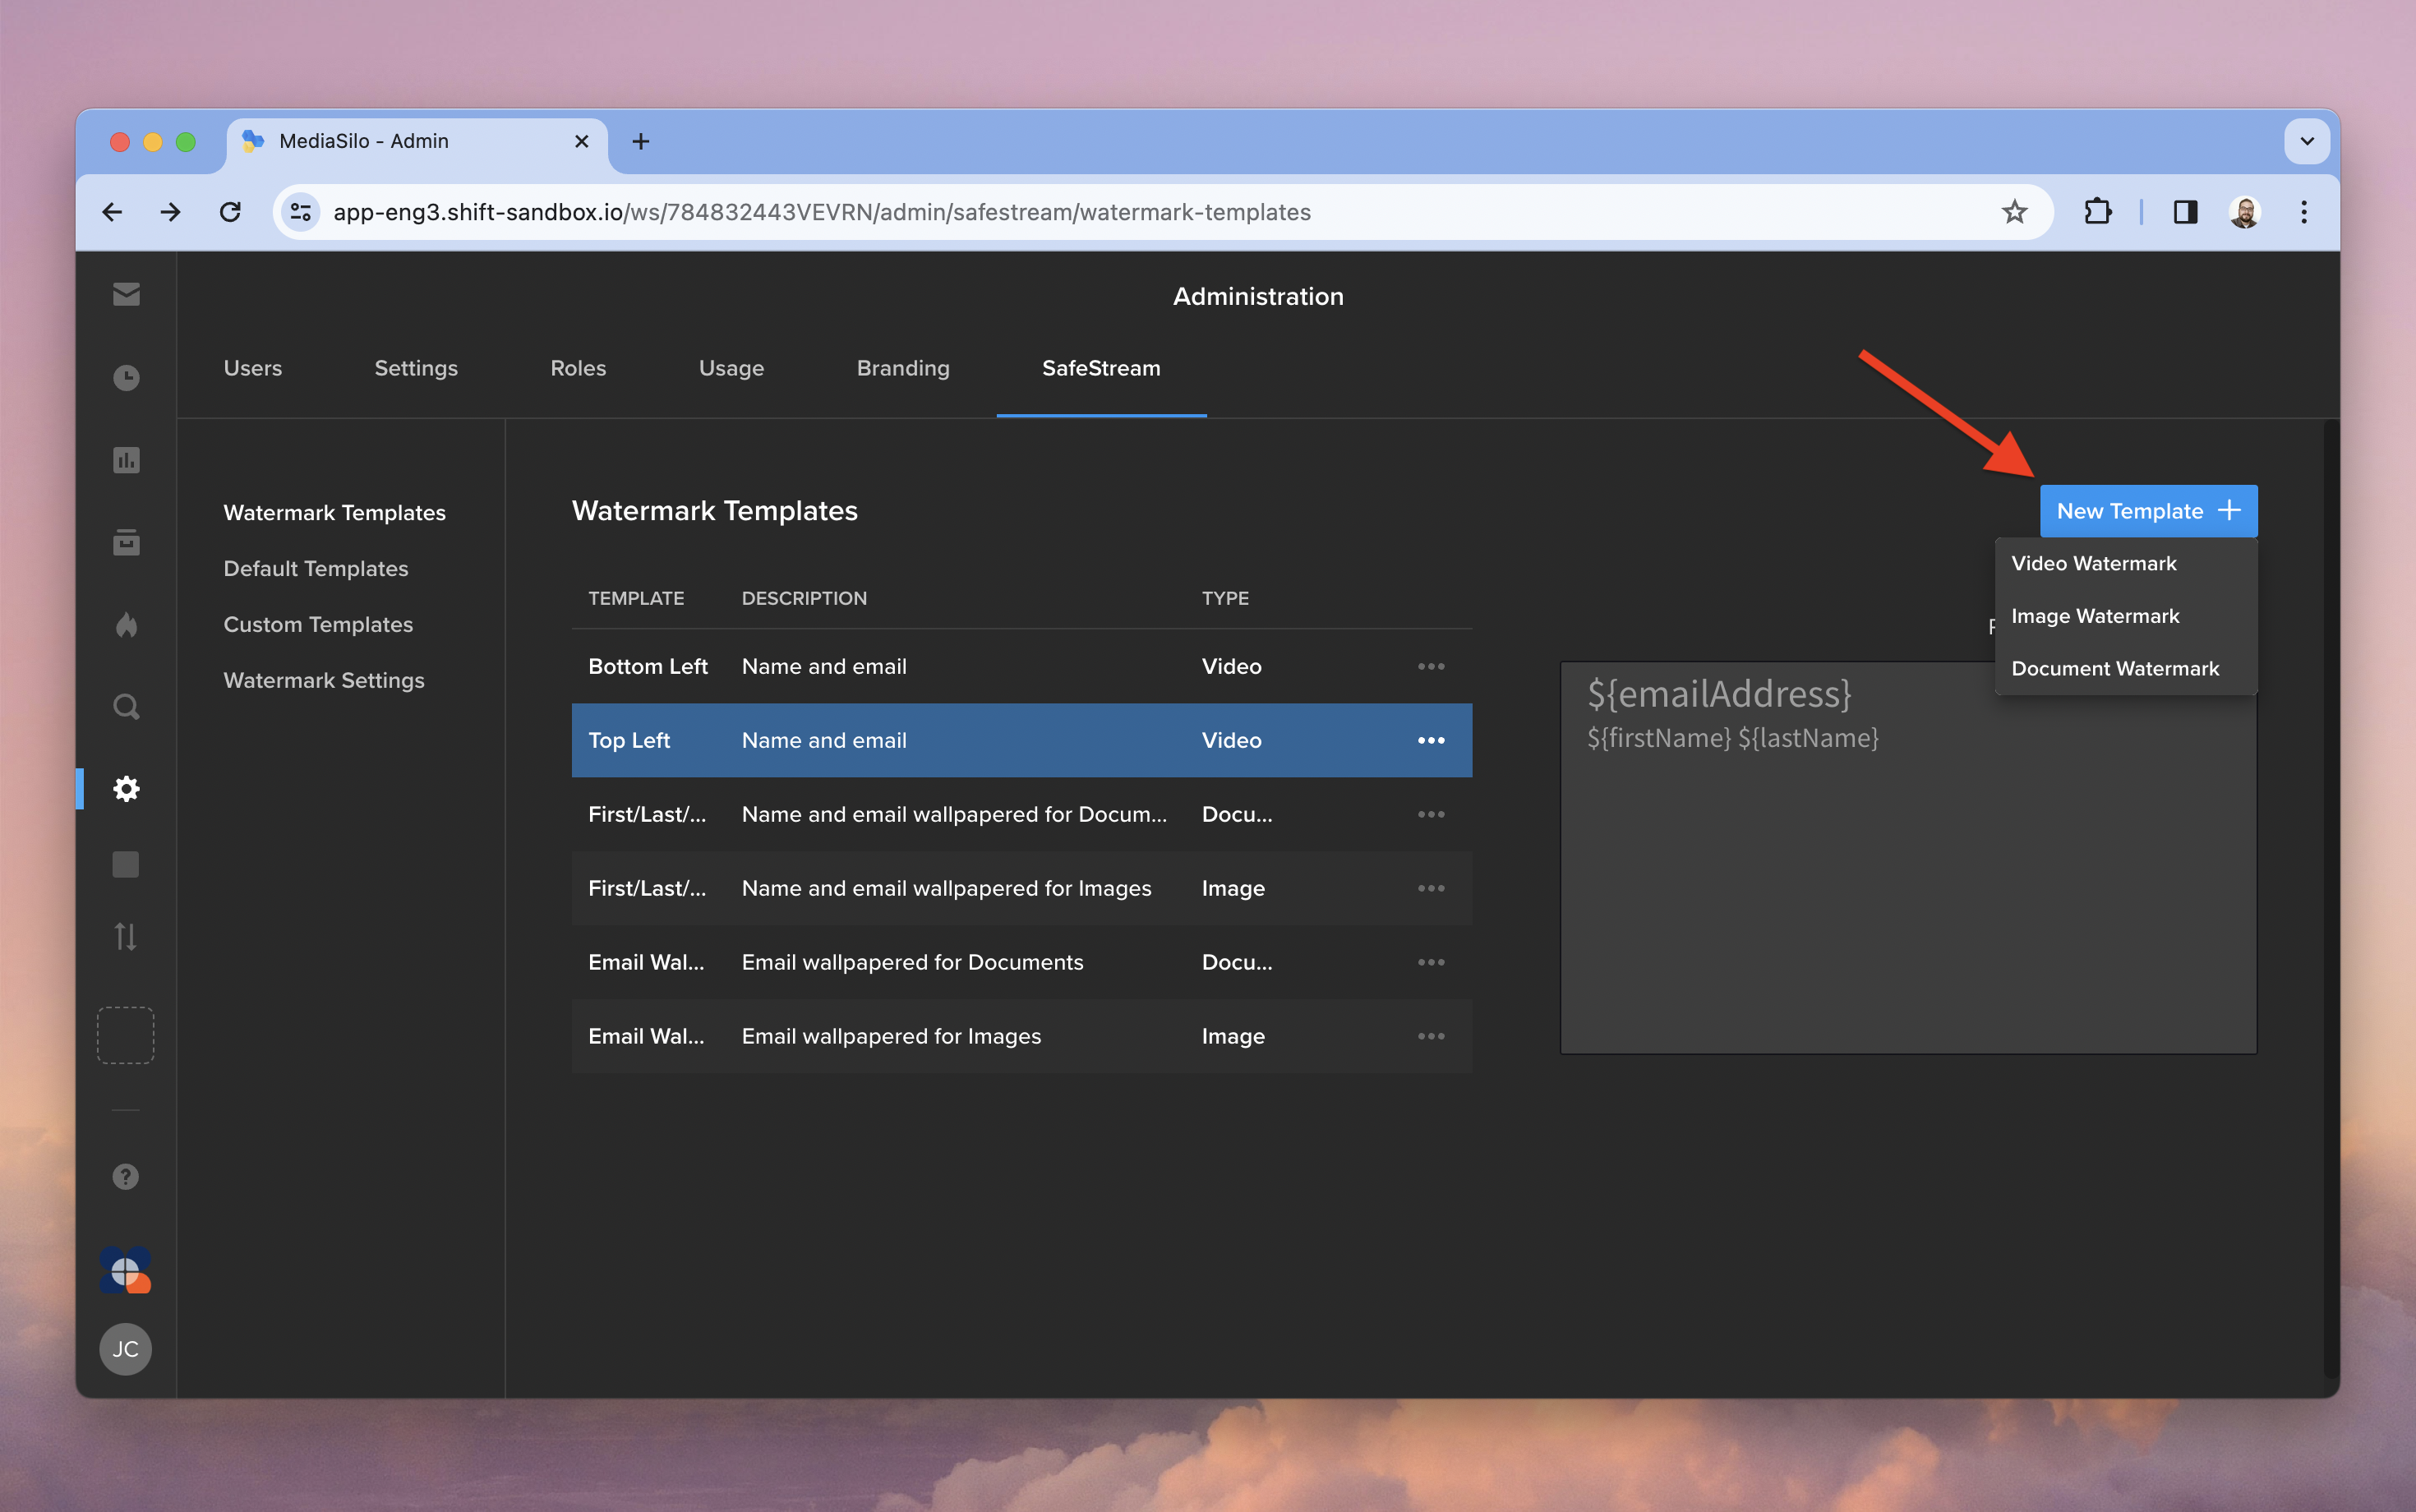Open the JC user avatar menu
This screenshot has width=2416, height=1512.
point(126,1349)
